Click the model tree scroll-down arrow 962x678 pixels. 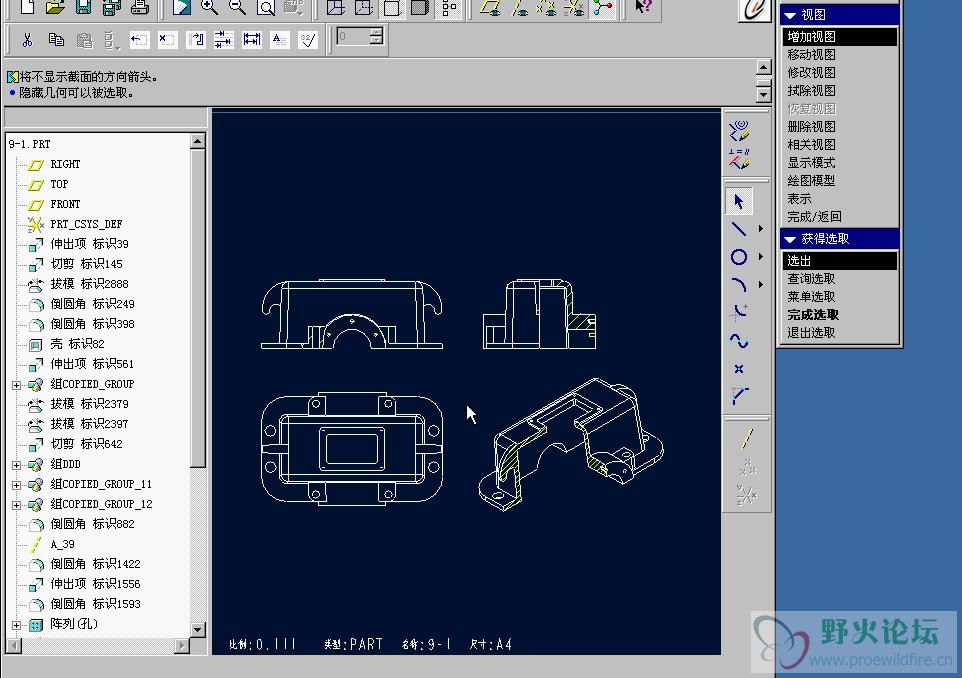(198, 630)
